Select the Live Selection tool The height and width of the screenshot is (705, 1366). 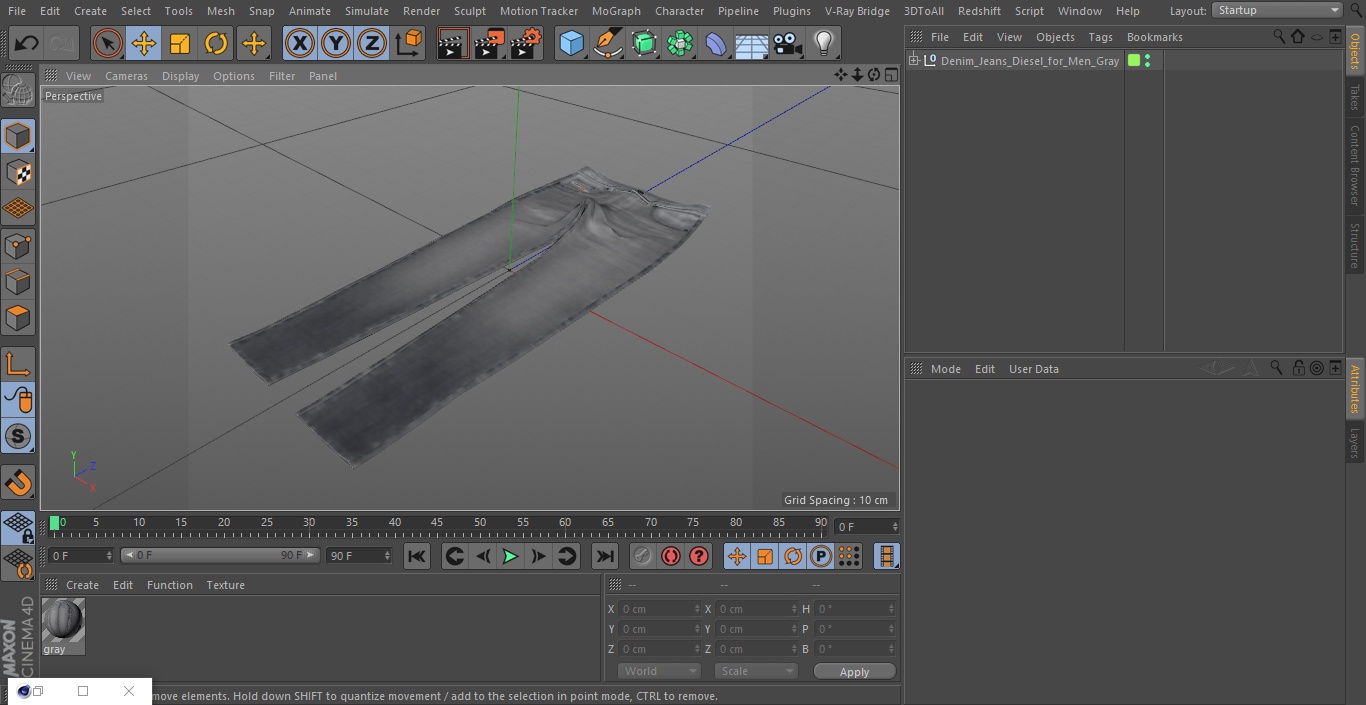click(108, 43)
